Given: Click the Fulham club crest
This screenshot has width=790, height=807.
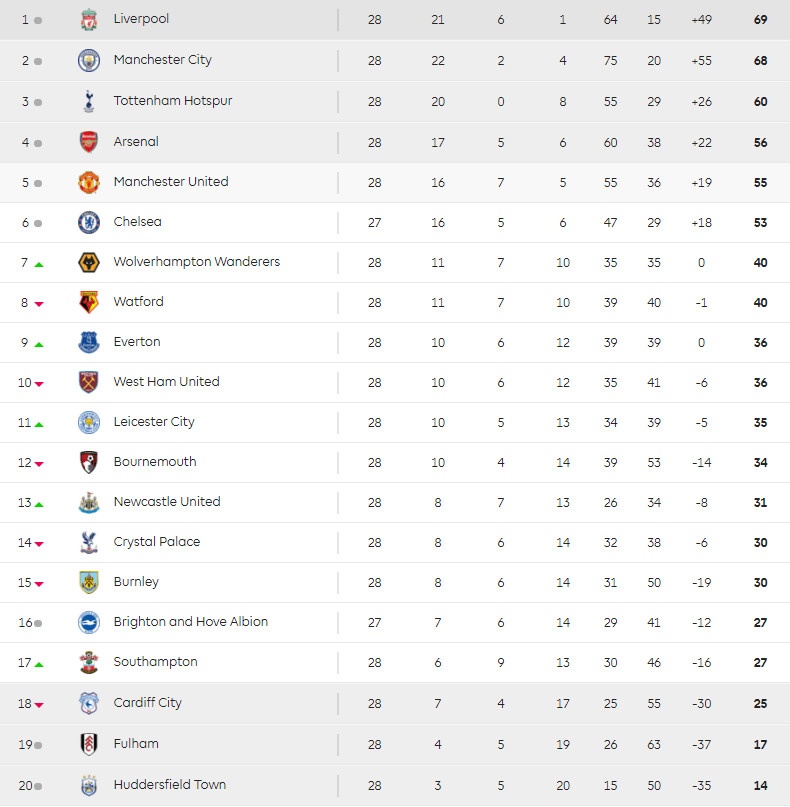Looking at the screenshot, I should 89,744.
